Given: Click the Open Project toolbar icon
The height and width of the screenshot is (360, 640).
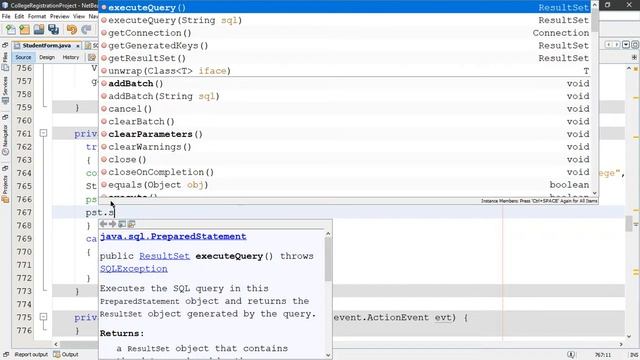Looking at the screenshot, I should click(x=39, y=29).
